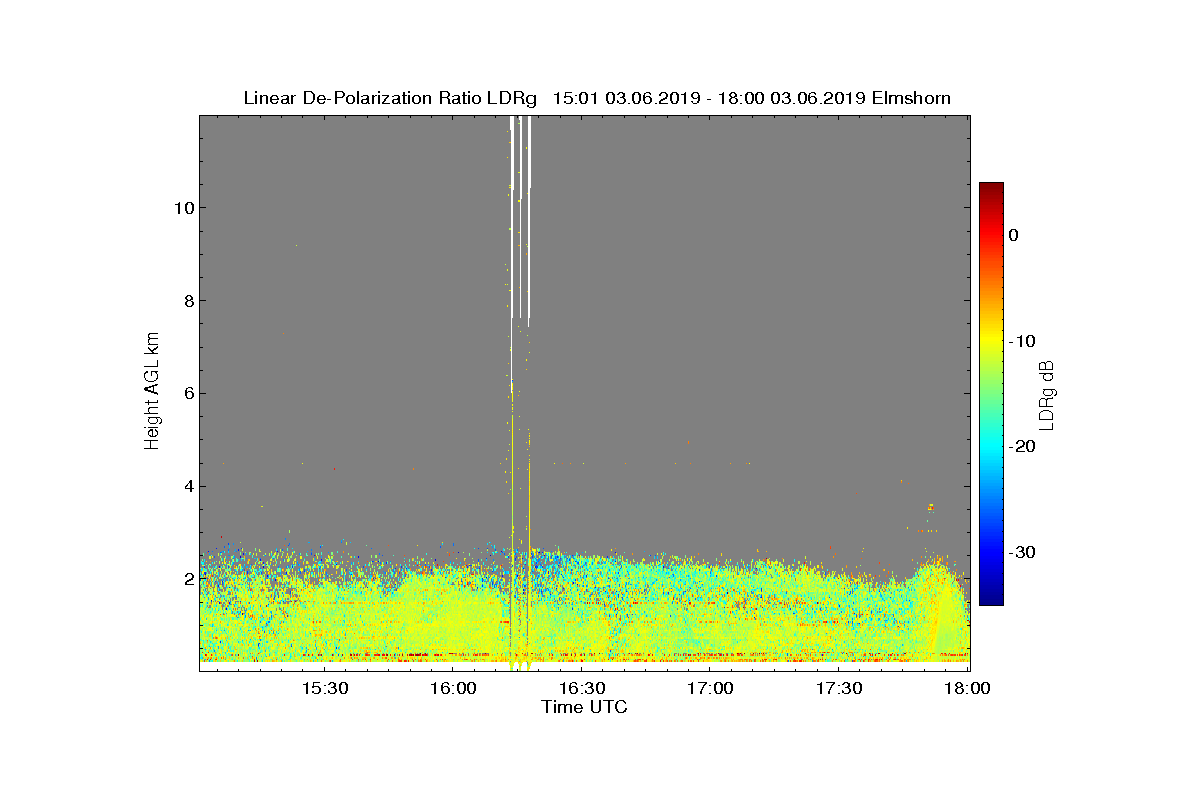Select the 16:00 time tick label
The height and width of the screenshot is (800, 1200).
(x=452, y=689)
